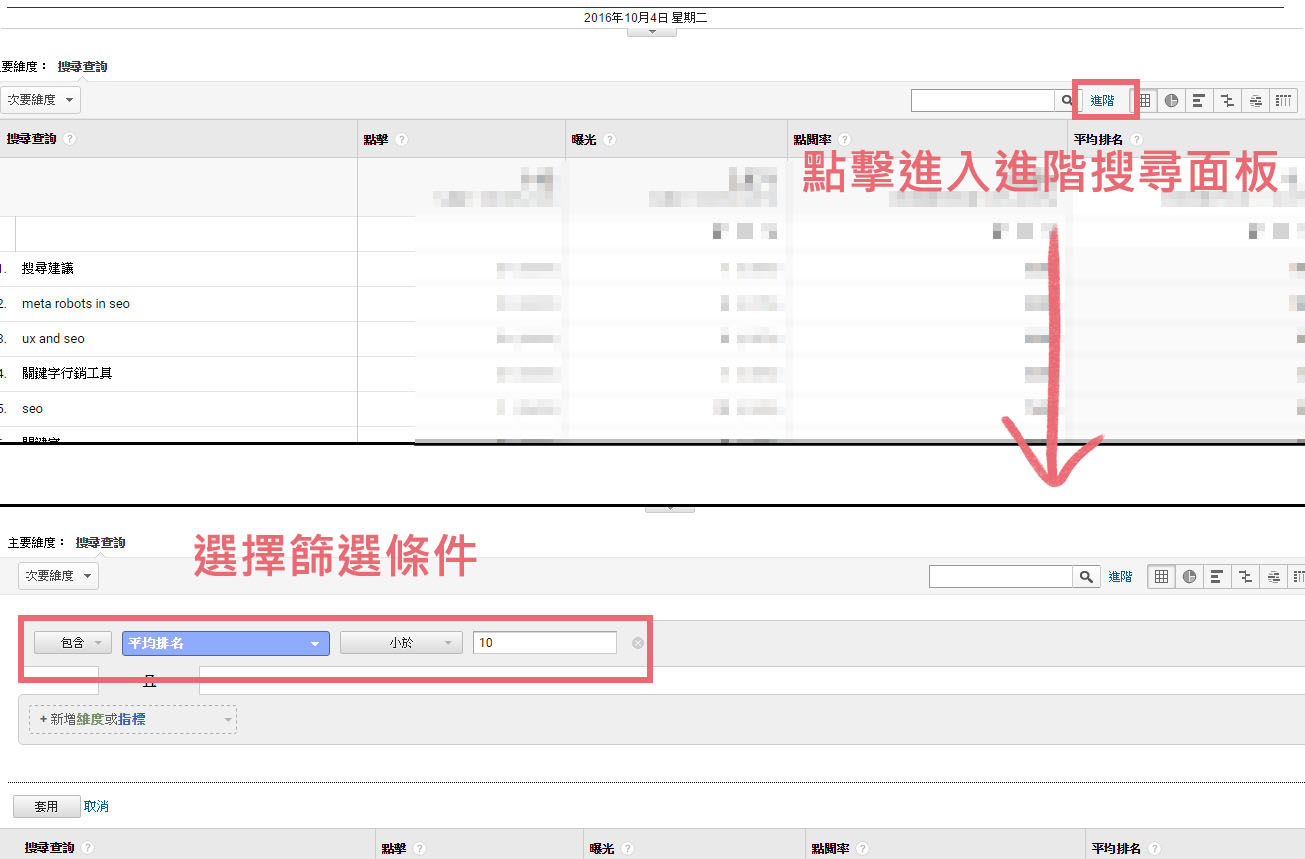Open help icon beside 點擊 in the lower table
The height and width of the screenshot is (859, 1305).
click(419, 848)
